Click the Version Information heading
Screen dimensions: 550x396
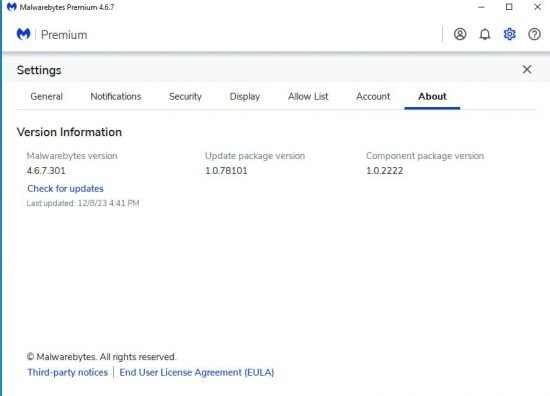click(x=69, y=132)
